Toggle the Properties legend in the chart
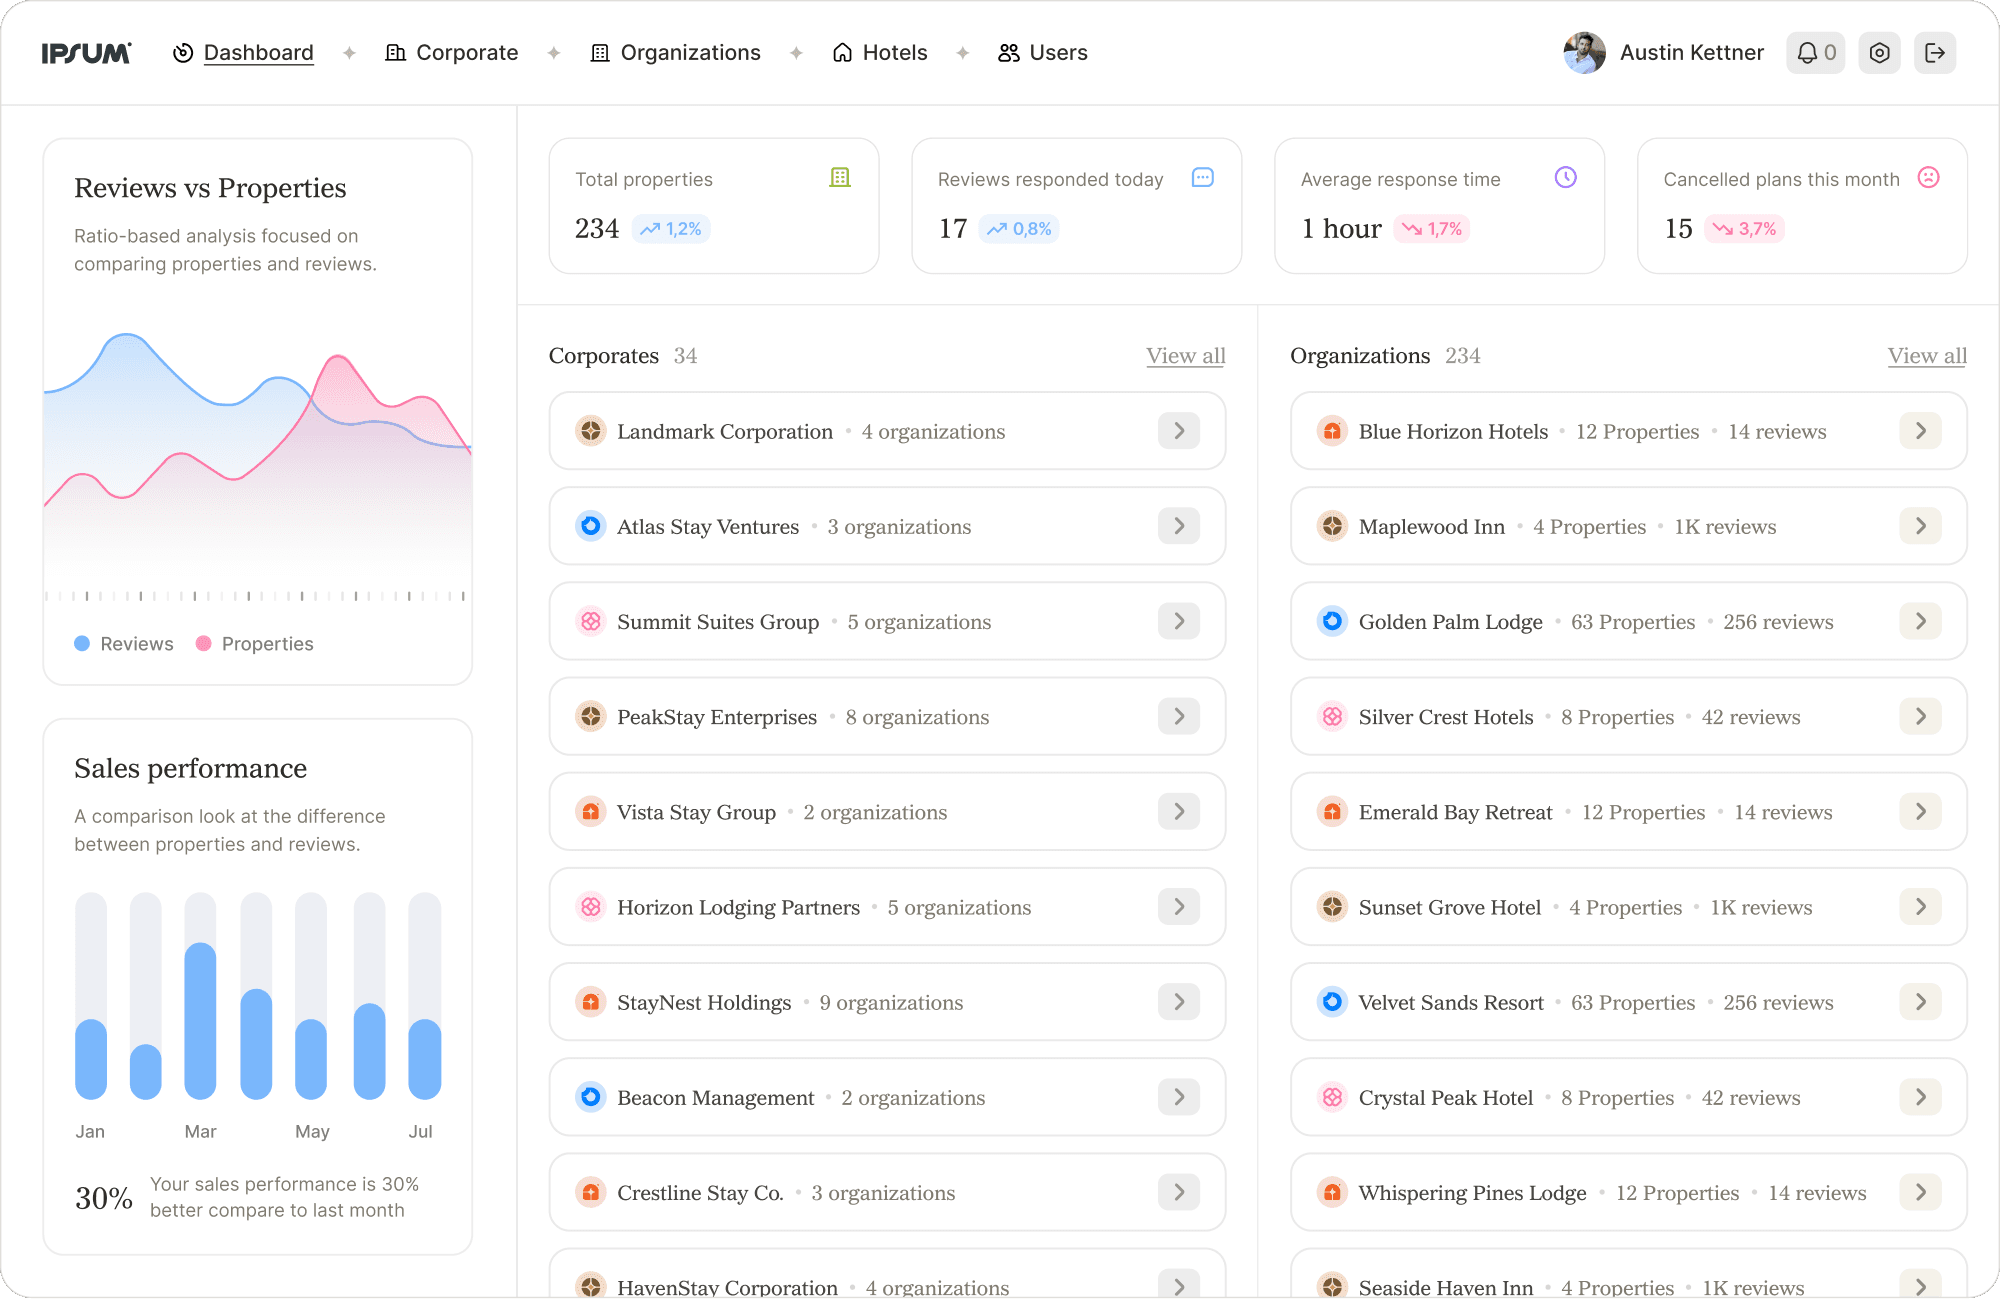The image size is (2000, 1299). (x=254, y=643)
